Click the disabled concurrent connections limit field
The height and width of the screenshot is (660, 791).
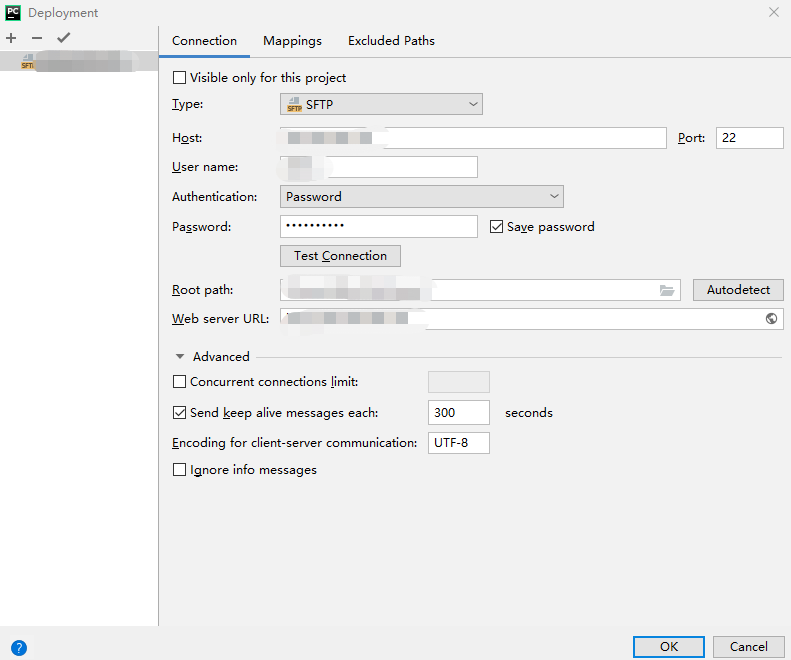tap(459, 382)
